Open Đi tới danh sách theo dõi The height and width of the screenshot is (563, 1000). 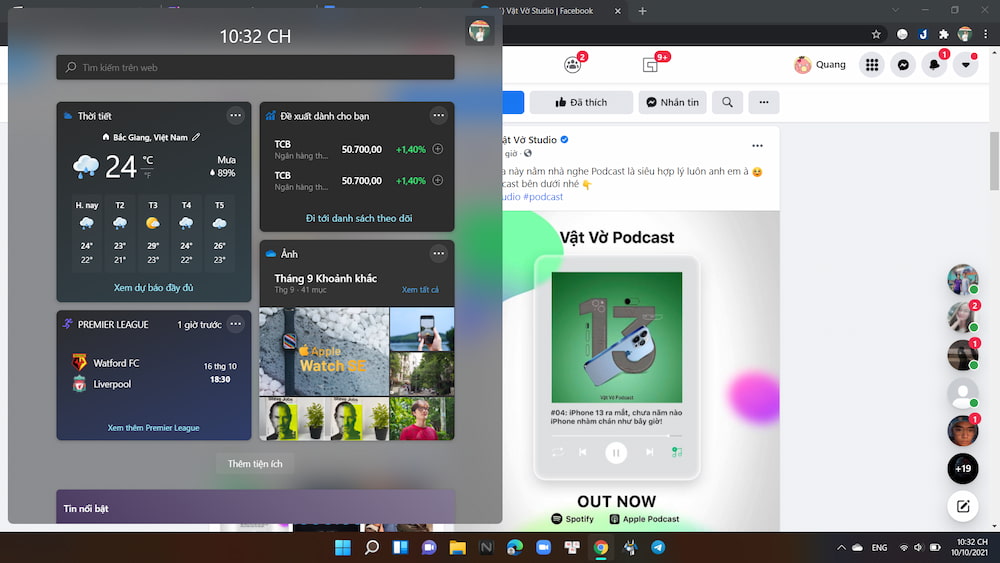[358, 218]
